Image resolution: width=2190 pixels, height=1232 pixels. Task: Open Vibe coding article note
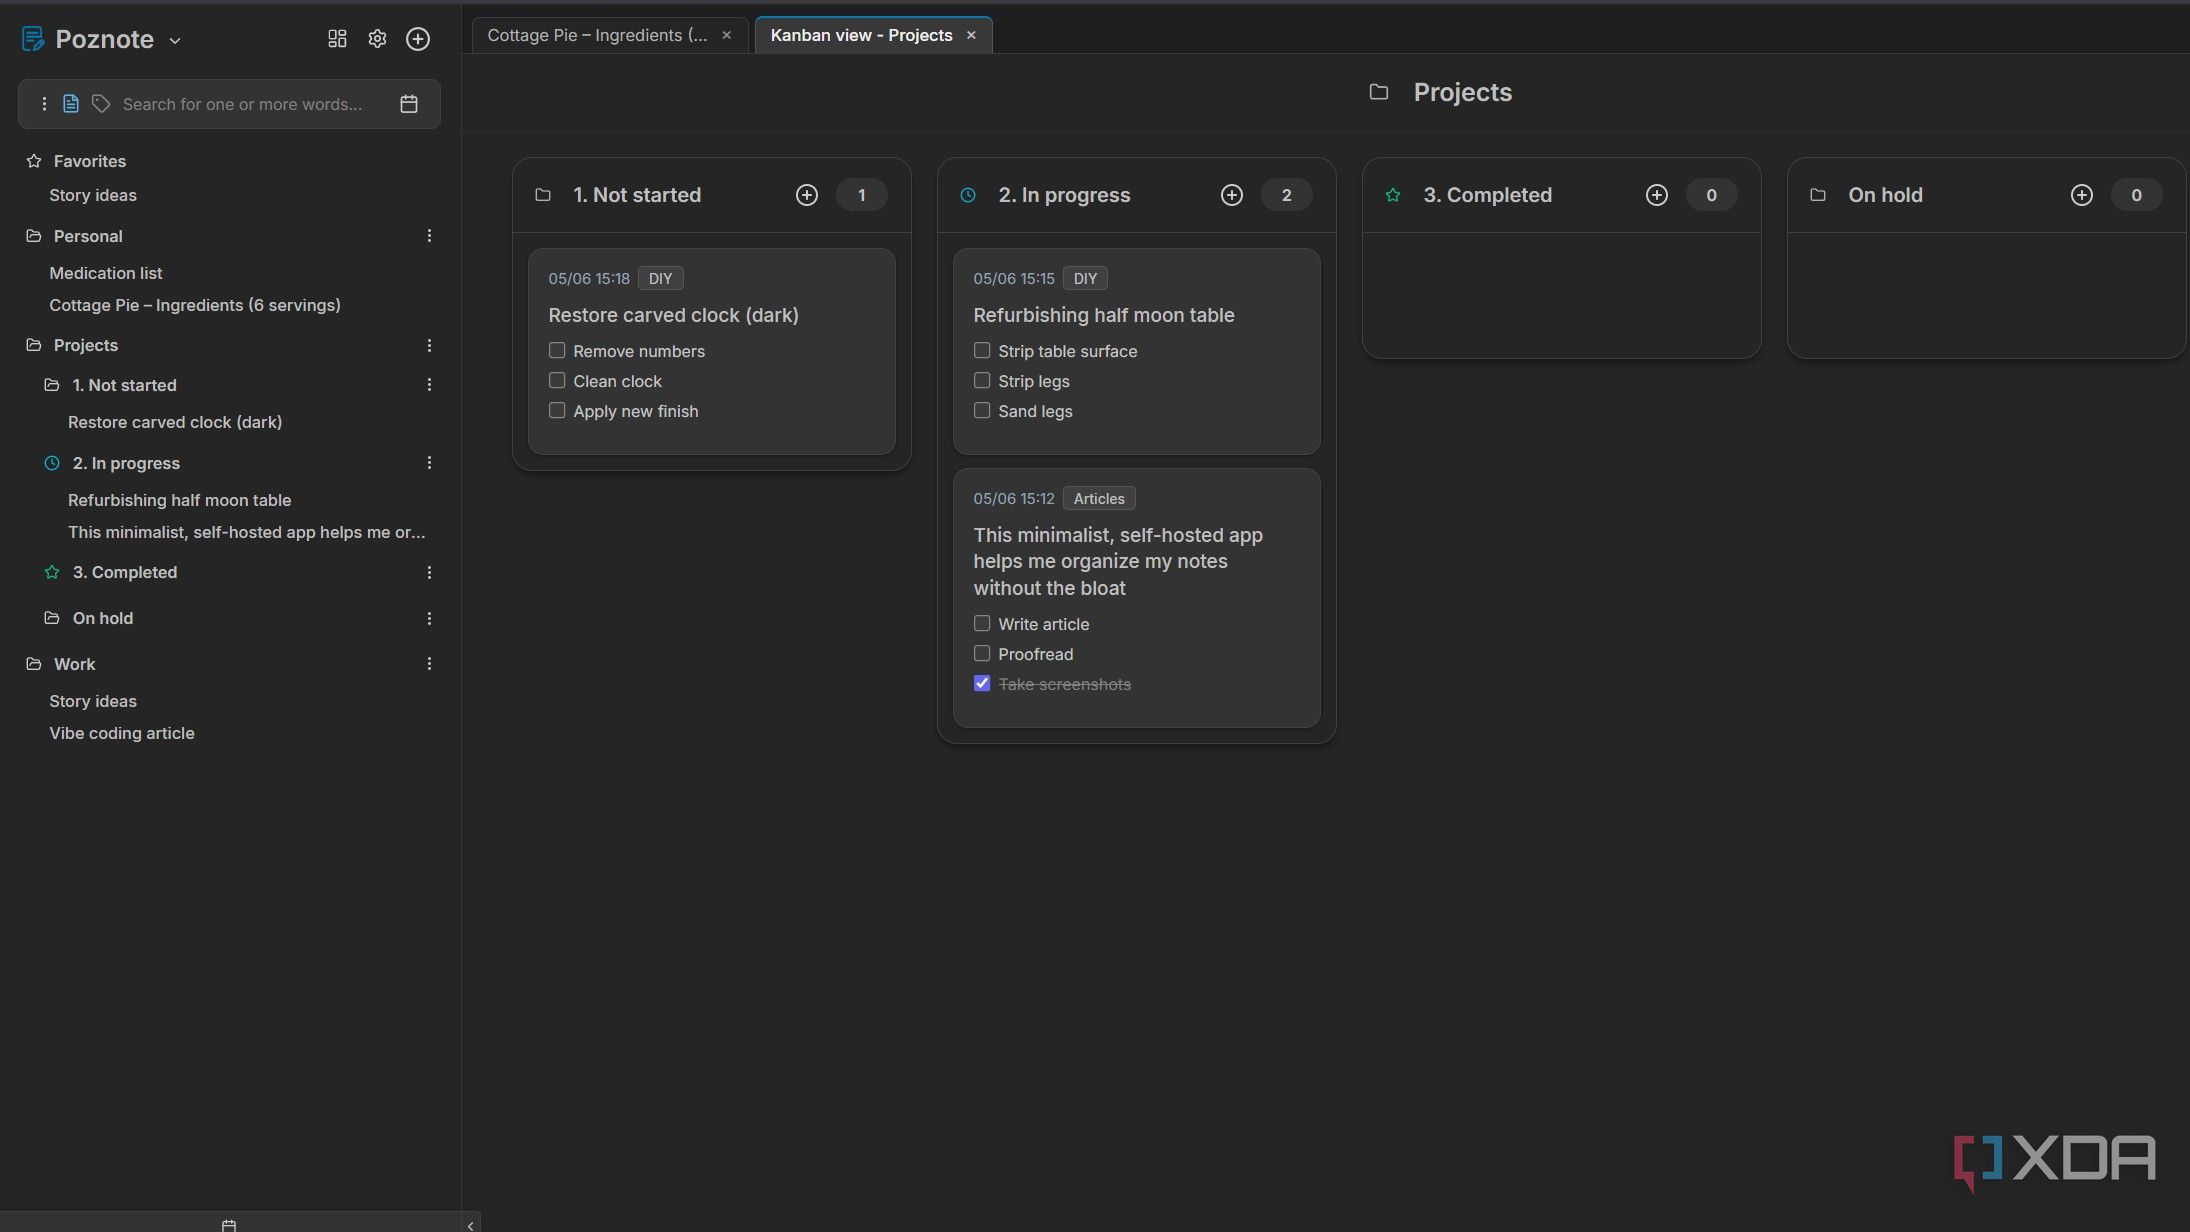[122, 733]
